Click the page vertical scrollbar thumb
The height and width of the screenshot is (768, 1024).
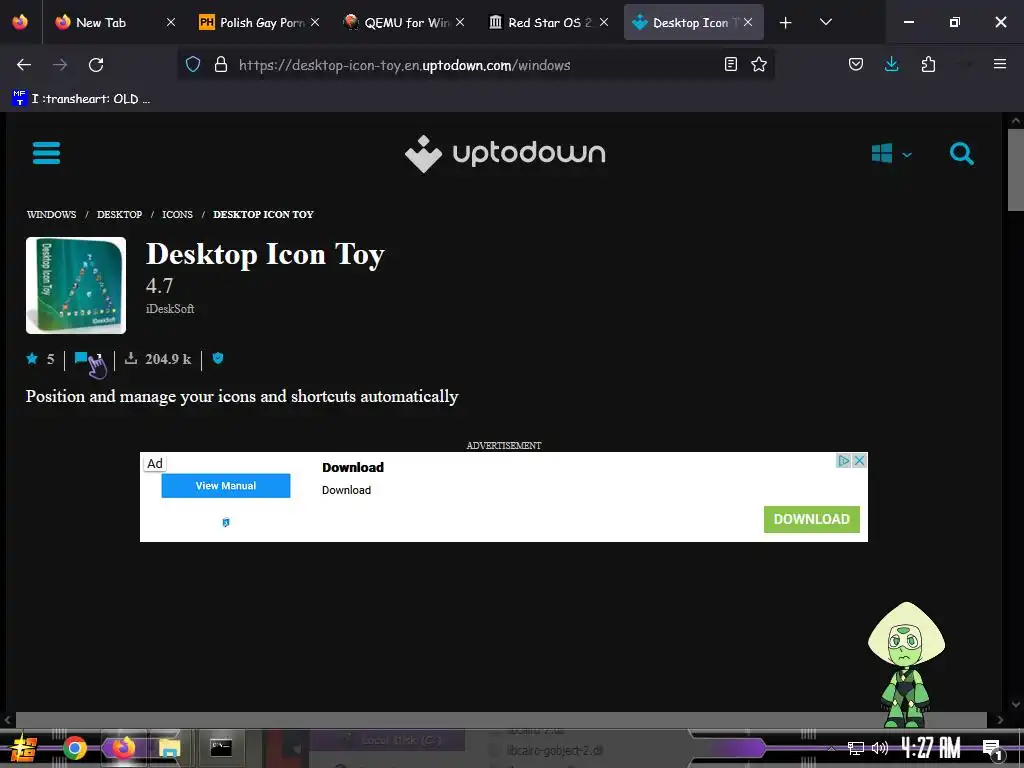1016,170
